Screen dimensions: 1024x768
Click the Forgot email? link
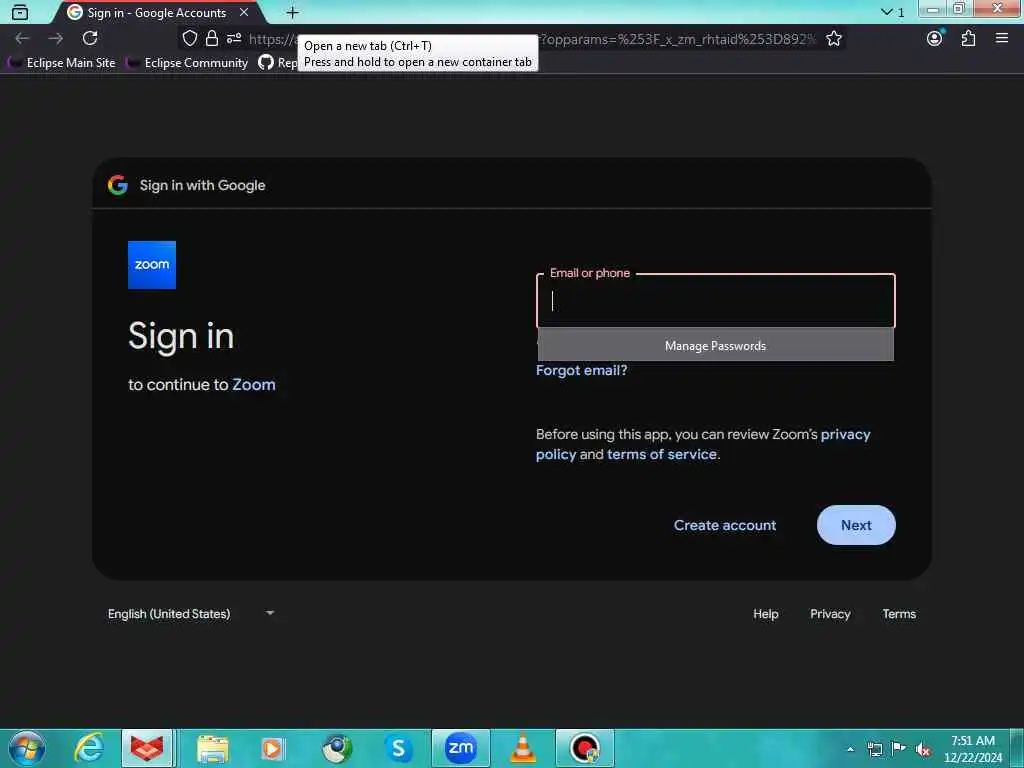(581, 370)
